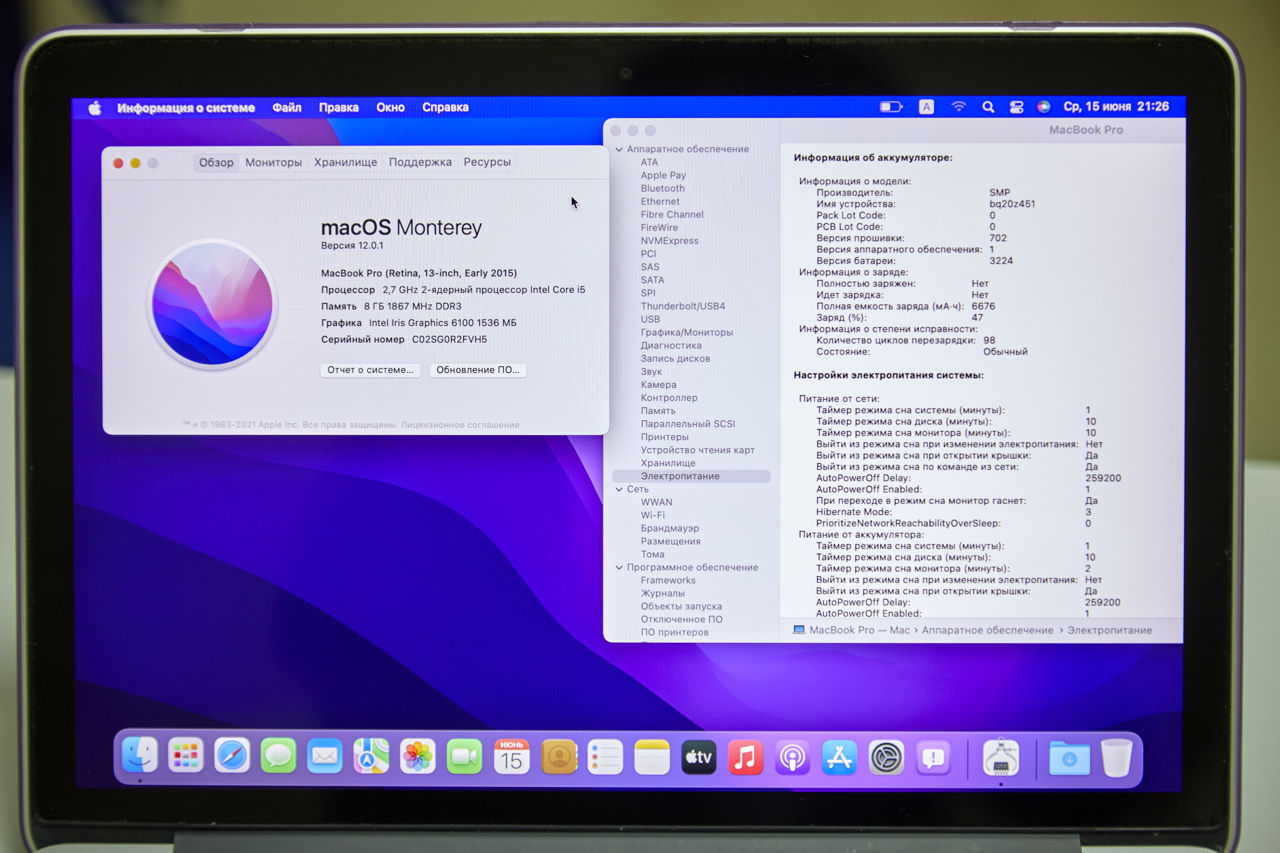Open Calendar showing 15 in Dock
This screenshot has height=853, width=1280.
[x=511, y=756]
